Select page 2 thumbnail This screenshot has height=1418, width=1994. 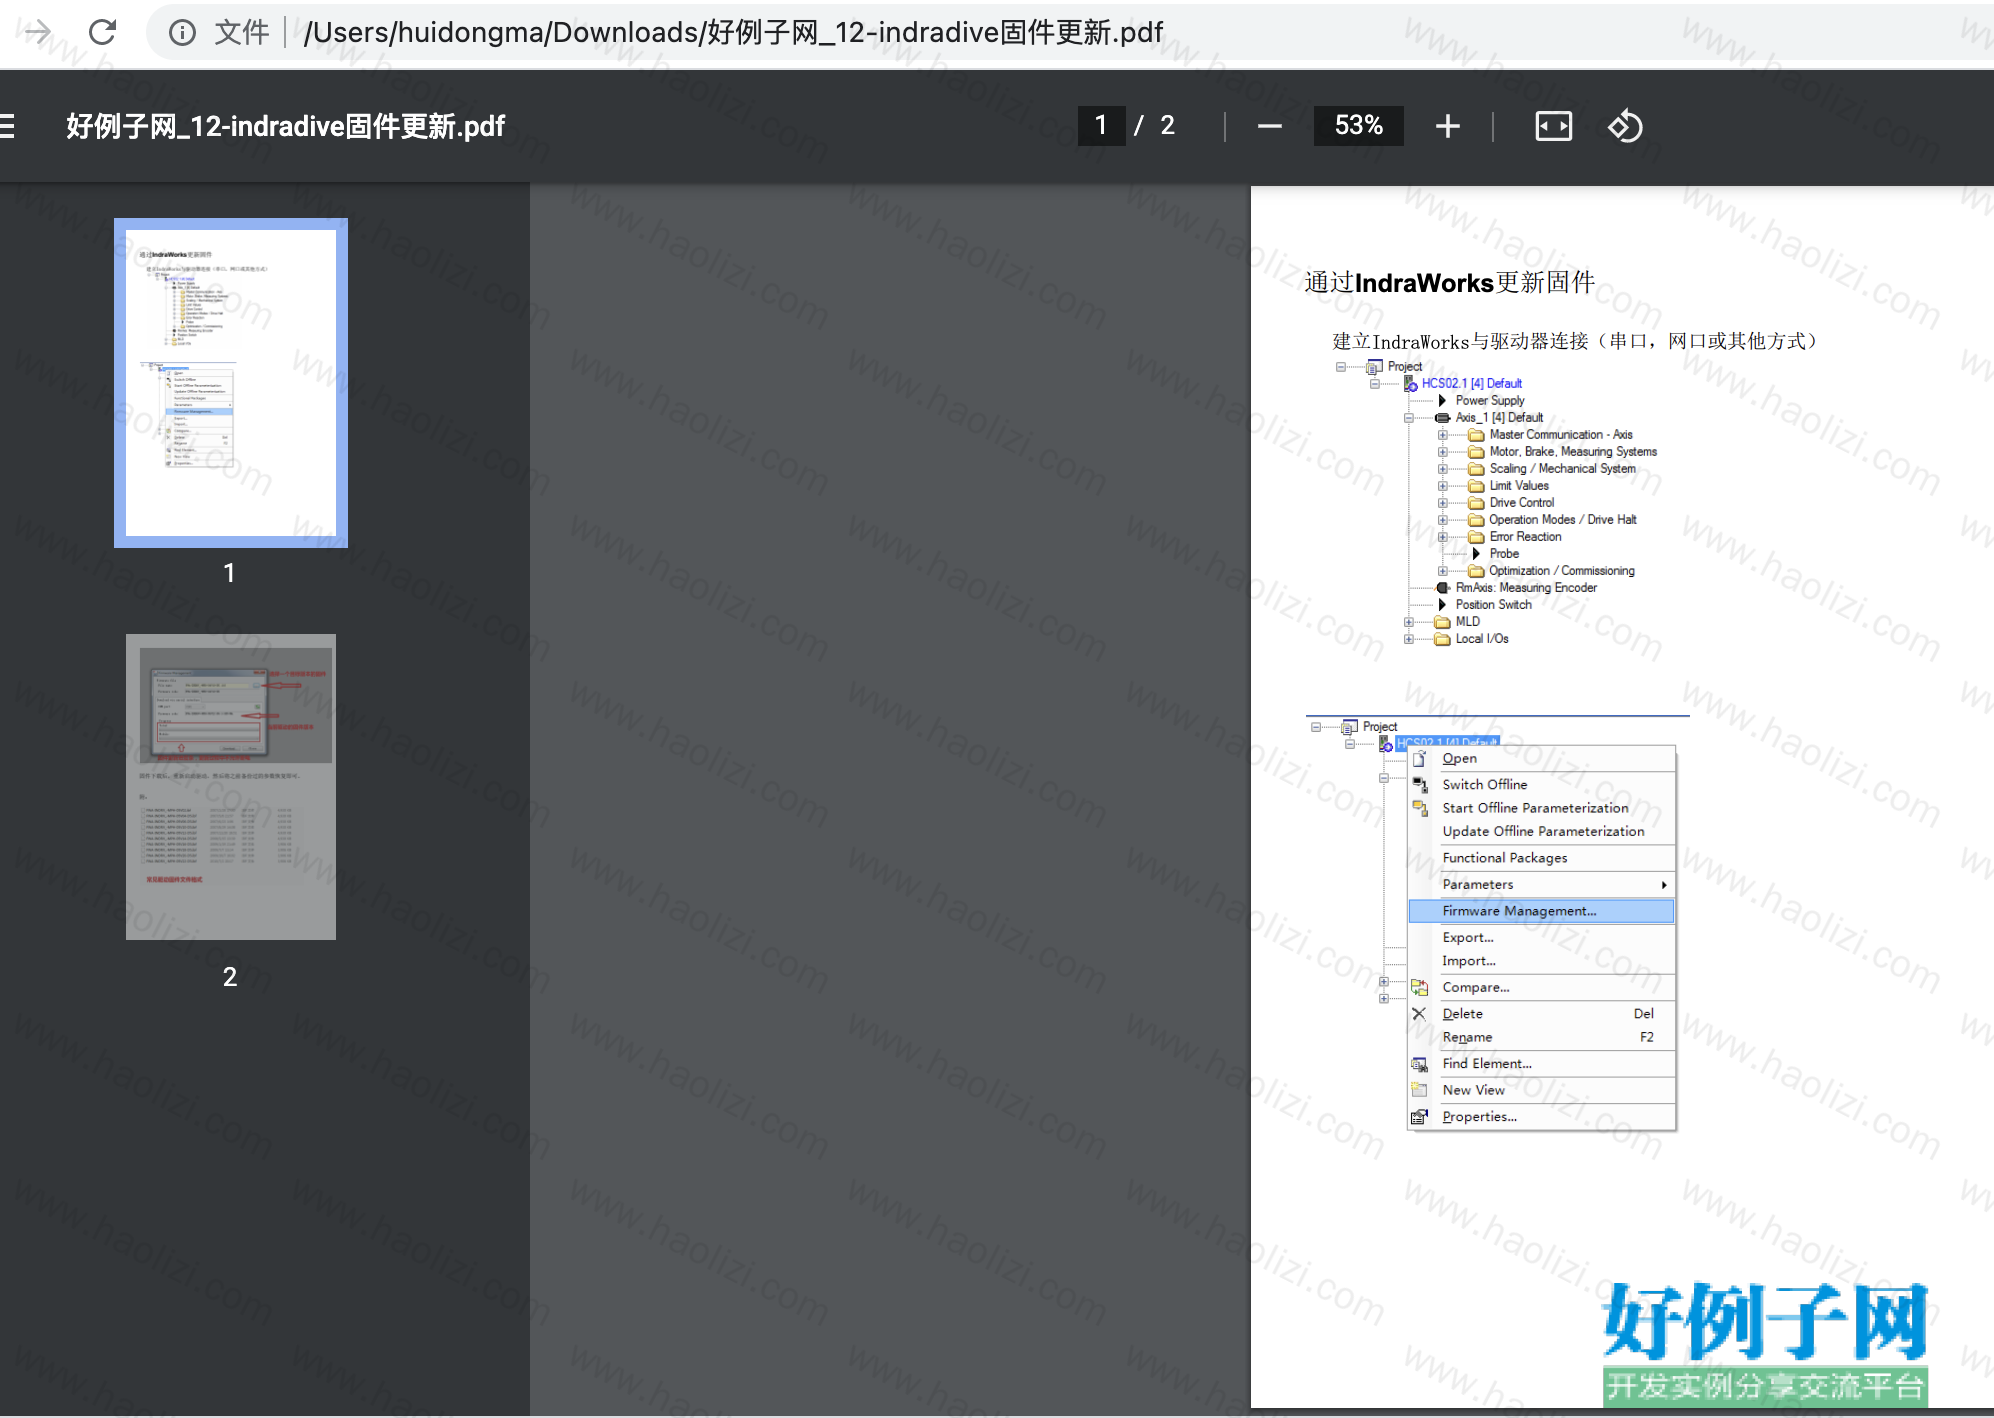[231, 787]
